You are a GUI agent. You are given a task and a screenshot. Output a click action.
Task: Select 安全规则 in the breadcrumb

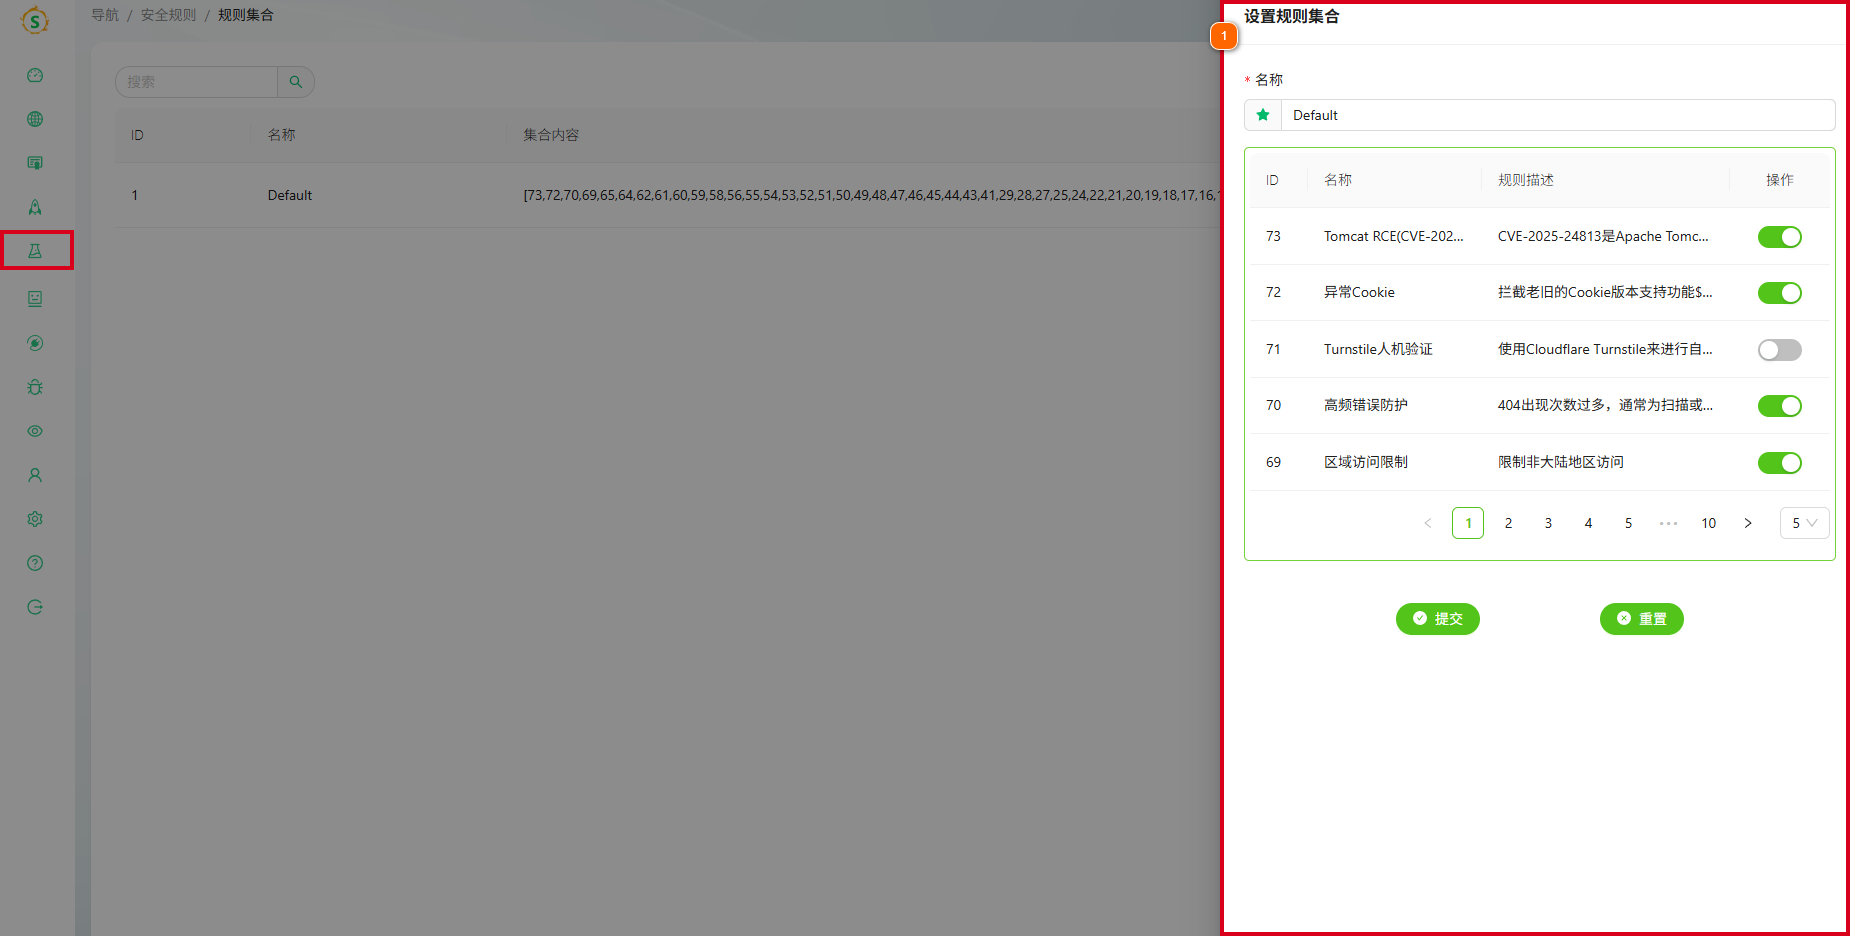tap(167, 14)
